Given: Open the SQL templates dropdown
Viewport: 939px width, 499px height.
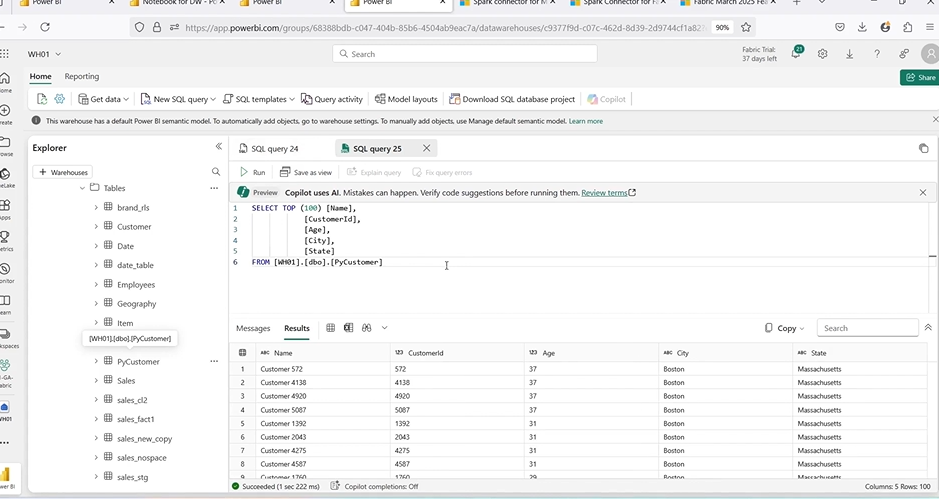Looking at the screenshot, I should 259,99.
